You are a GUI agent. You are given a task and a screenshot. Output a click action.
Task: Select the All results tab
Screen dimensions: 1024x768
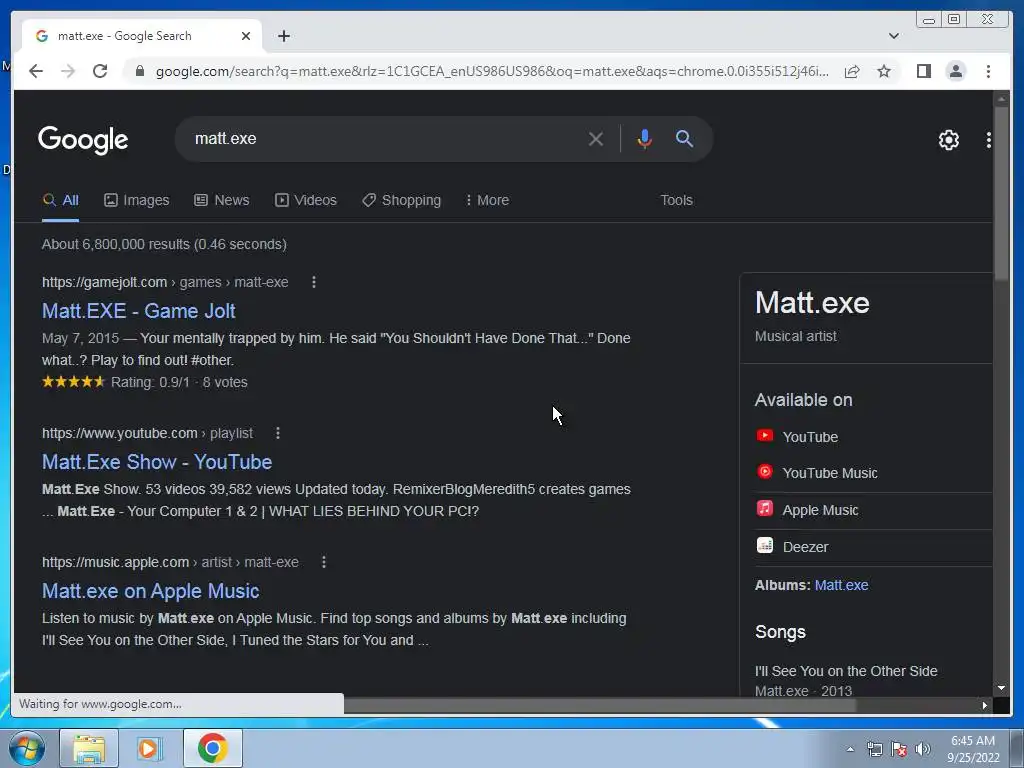click(61, 200)
